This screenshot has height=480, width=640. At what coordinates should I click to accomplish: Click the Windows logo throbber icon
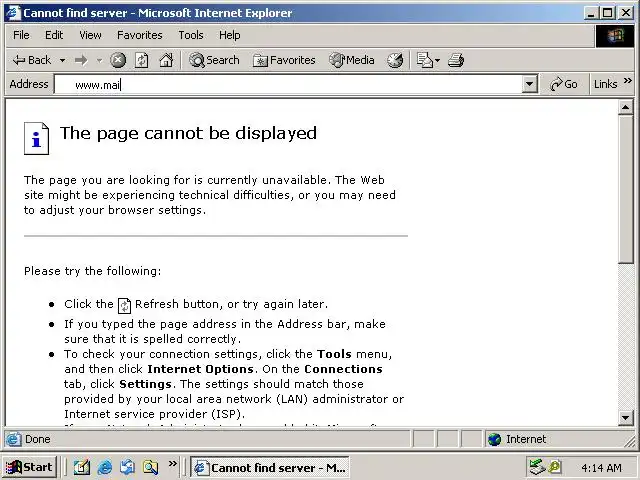[x=615, y=36]
